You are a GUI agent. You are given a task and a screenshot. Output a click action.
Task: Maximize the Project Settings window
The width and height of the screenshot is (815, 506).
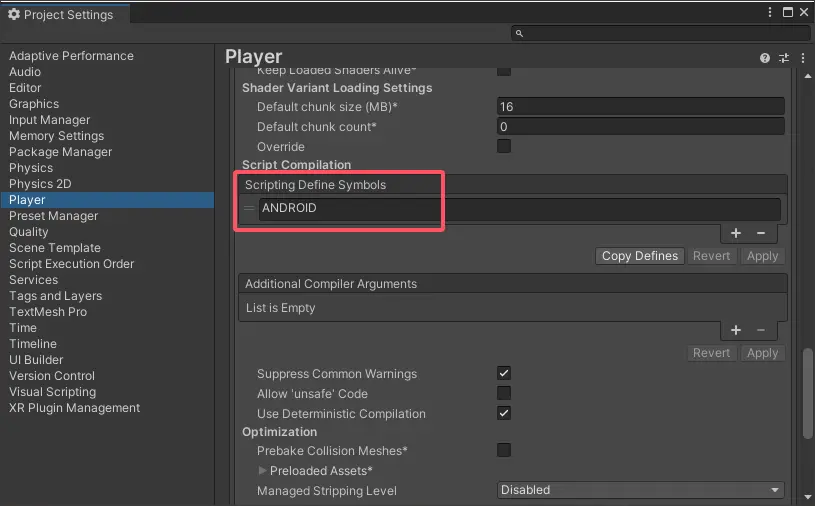tap(788, 12)
